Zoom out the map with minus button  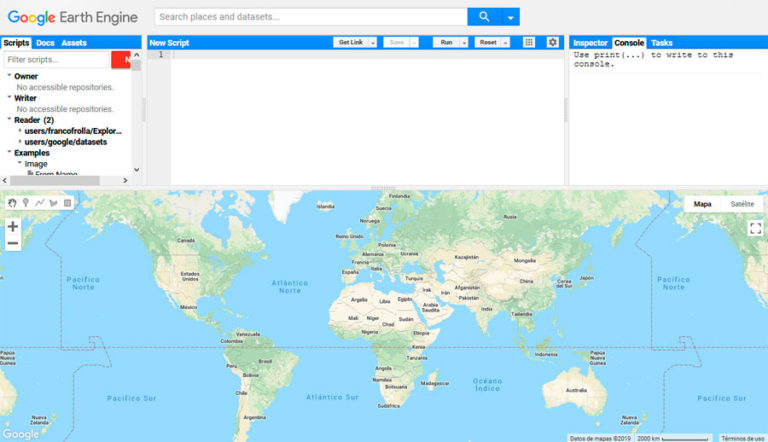click(x=13, y=243)
